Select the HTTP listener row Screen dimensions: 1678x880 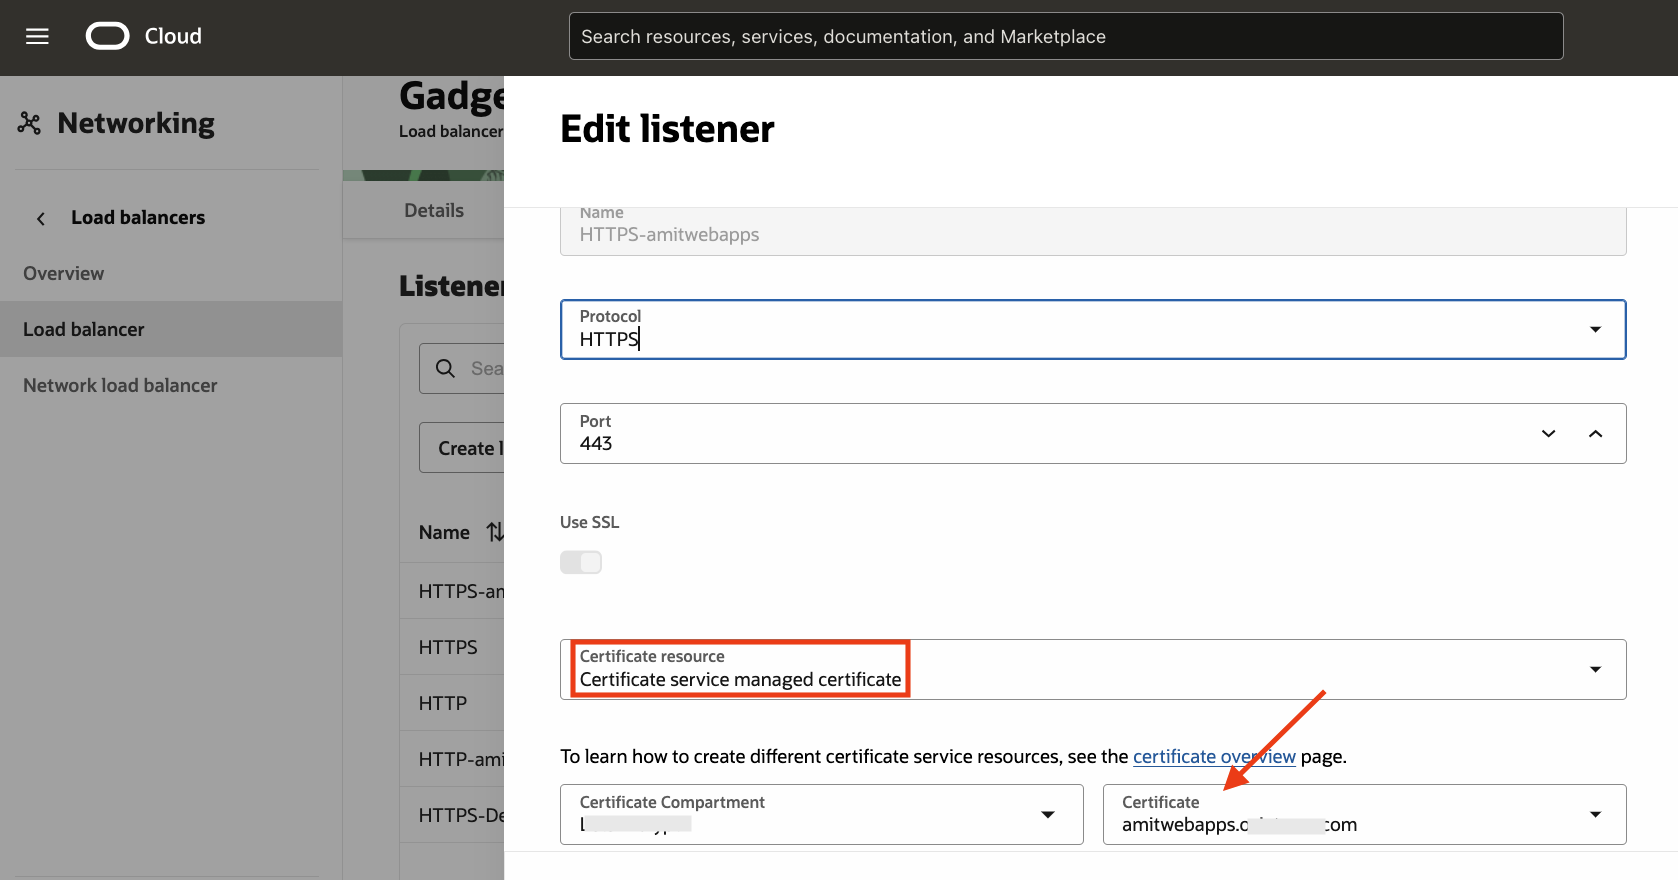click(x=452, y=703)
